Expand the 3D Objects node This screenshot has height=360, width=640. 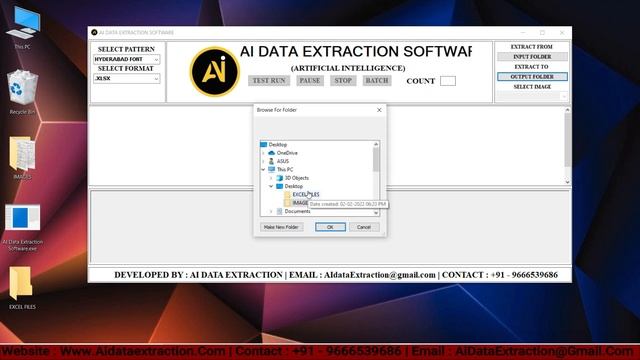coord(271,178)
